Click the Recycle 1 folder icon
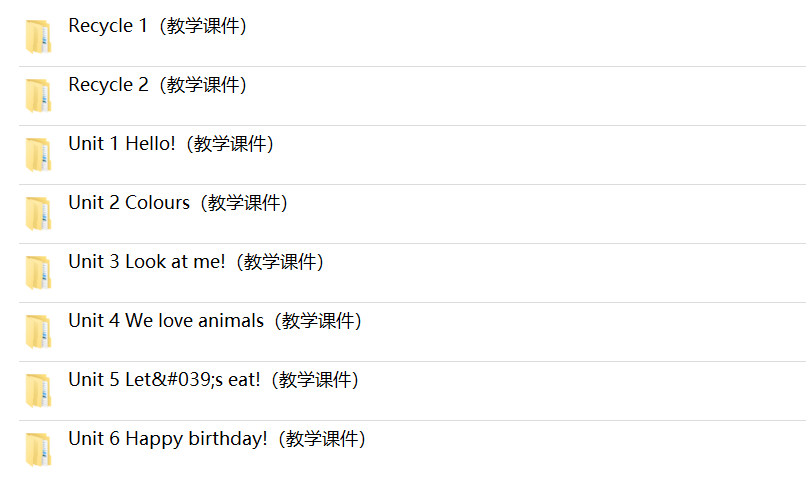 click(39, 36)
